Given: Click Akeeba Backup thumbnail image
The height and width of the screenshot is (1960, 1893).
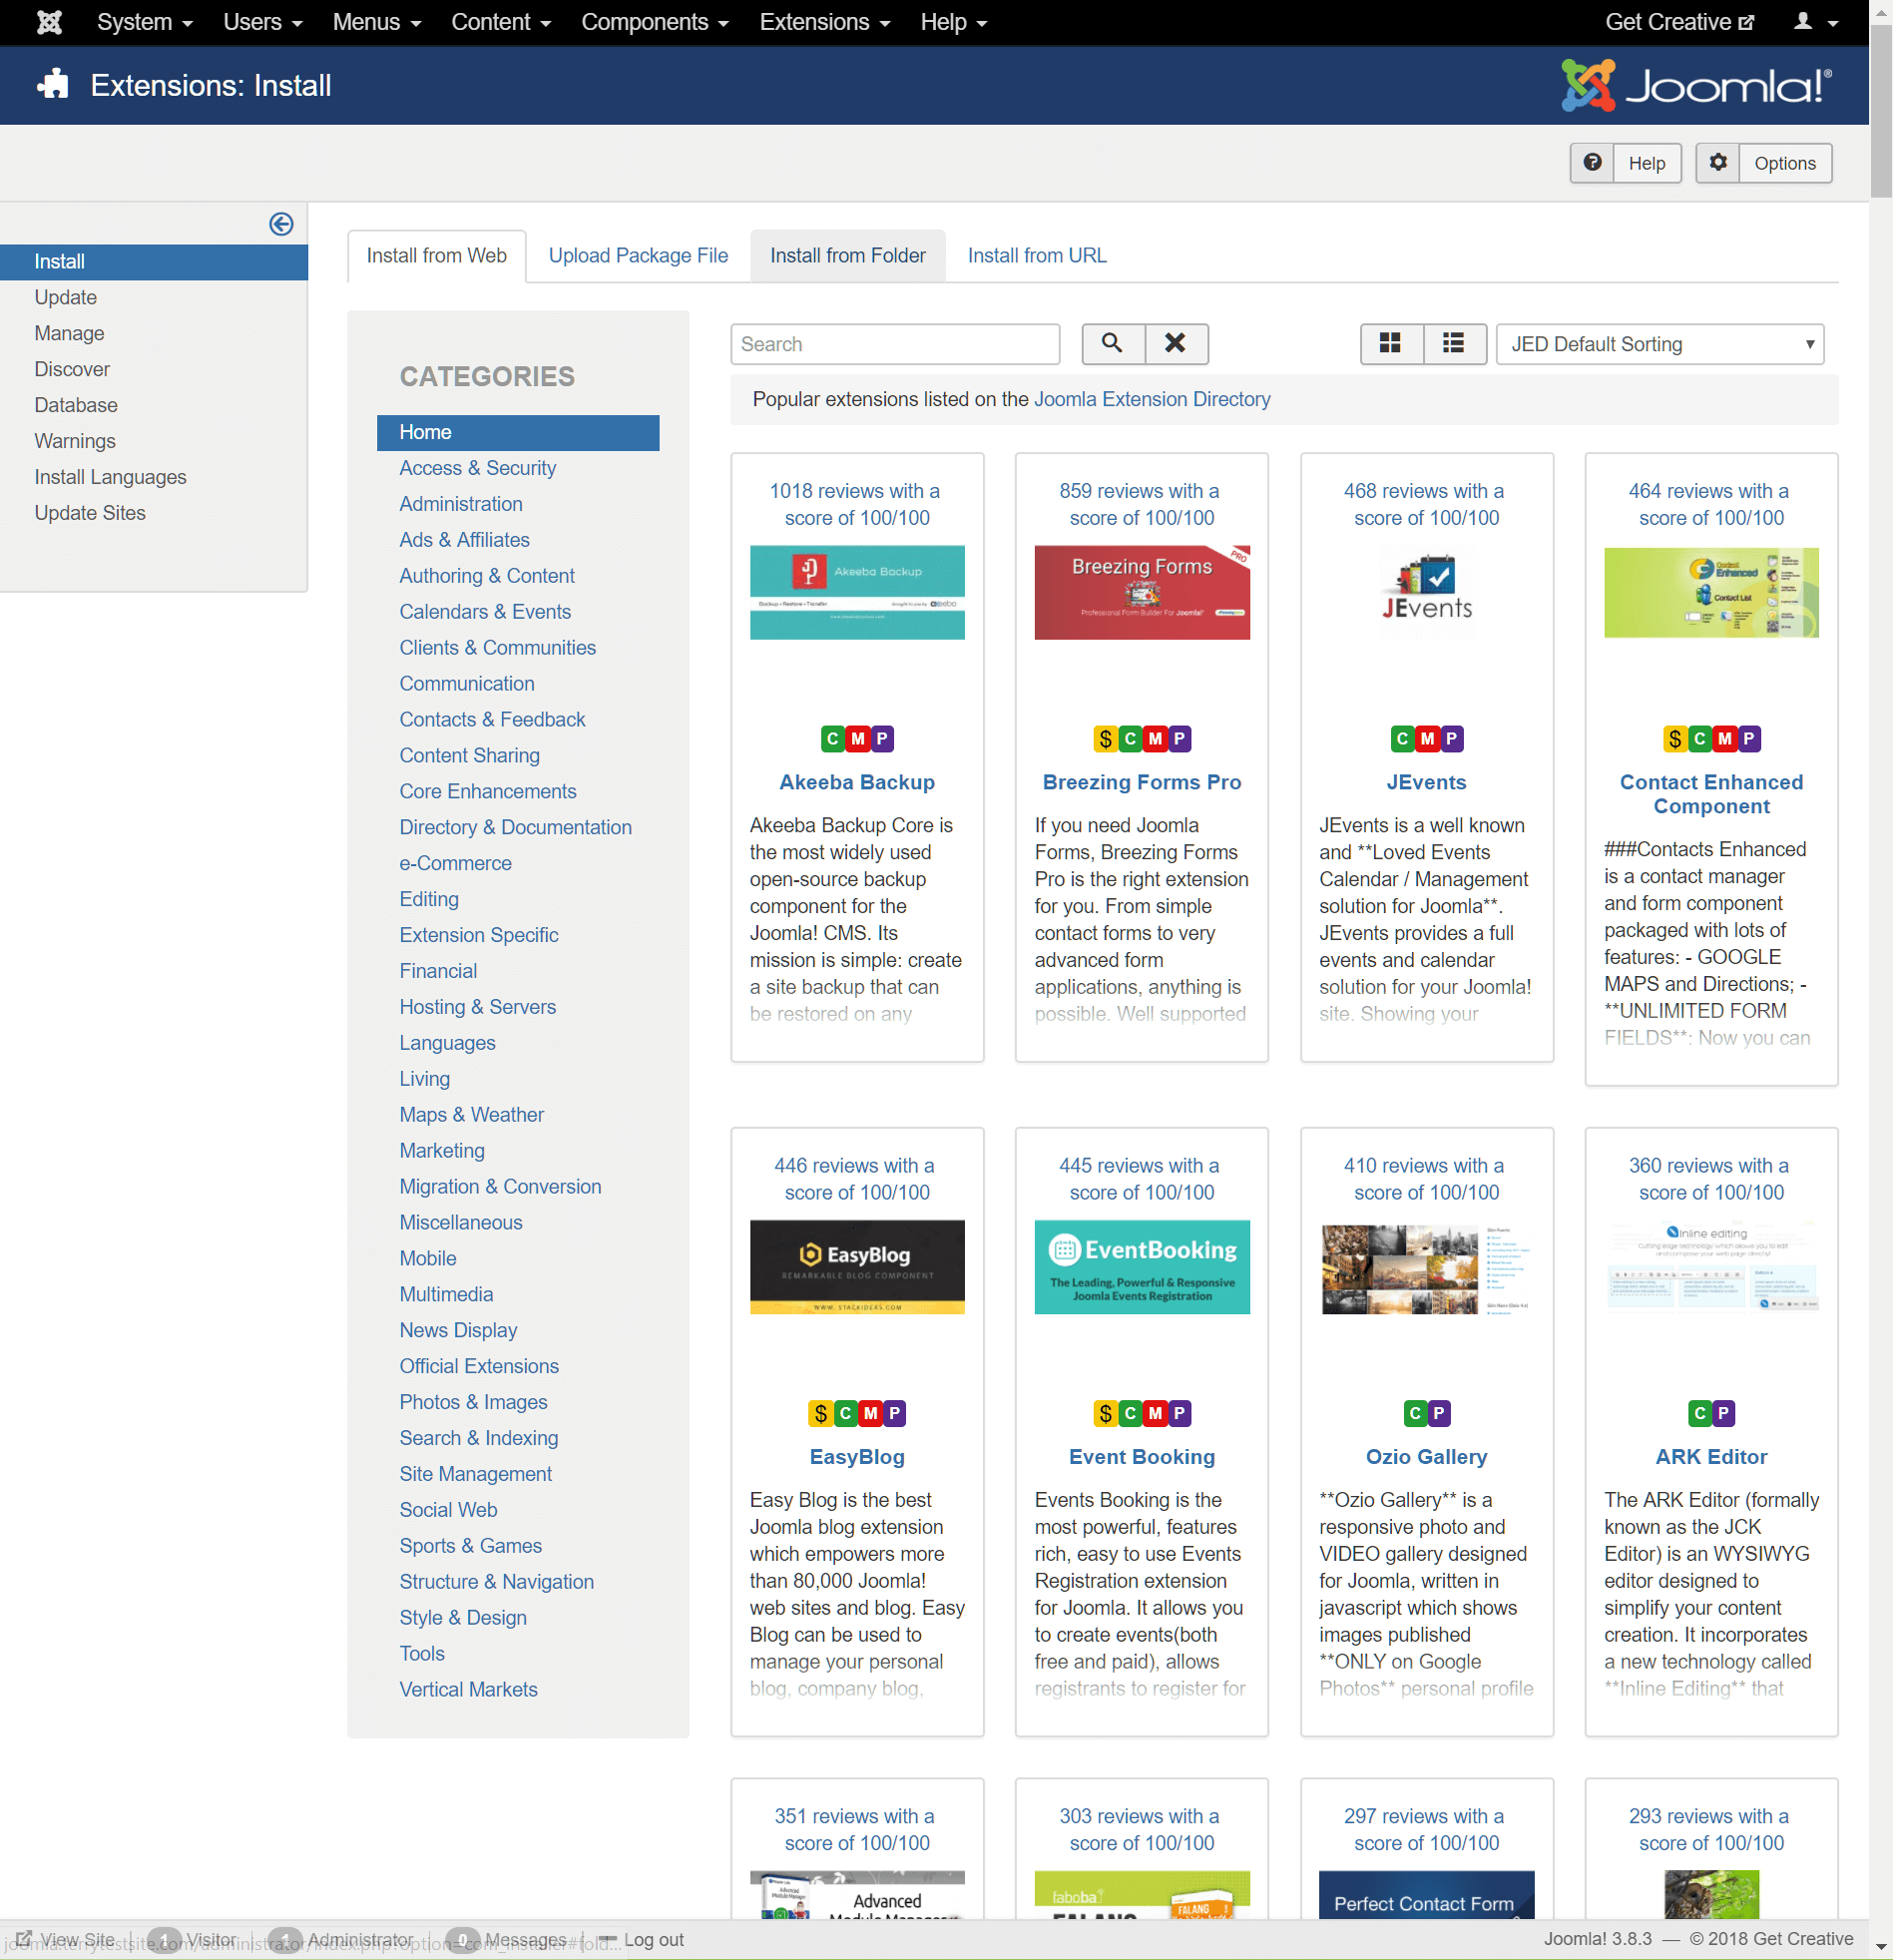Looking at the screenshot, I should coord(857,592).
